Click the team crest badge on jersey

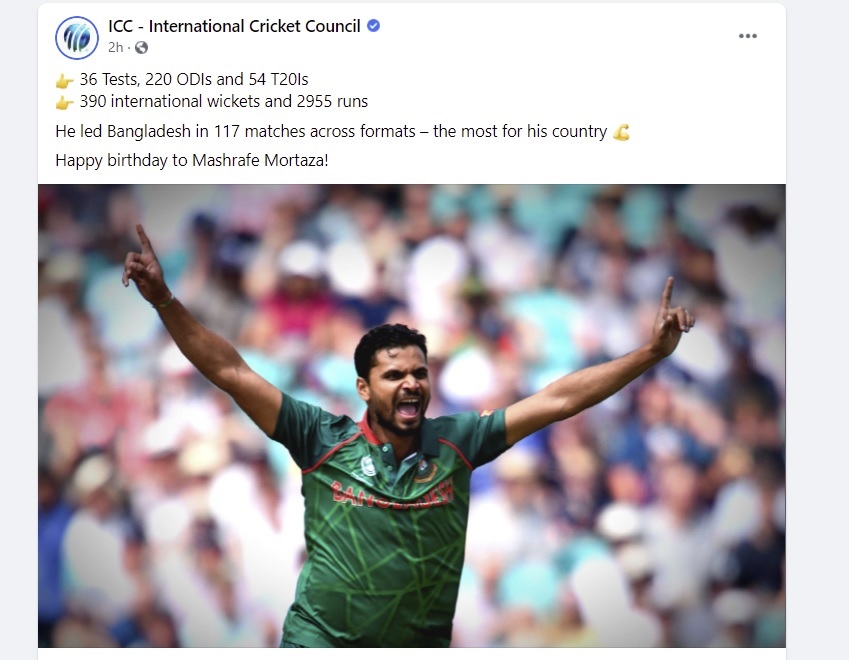coord(426,471)
